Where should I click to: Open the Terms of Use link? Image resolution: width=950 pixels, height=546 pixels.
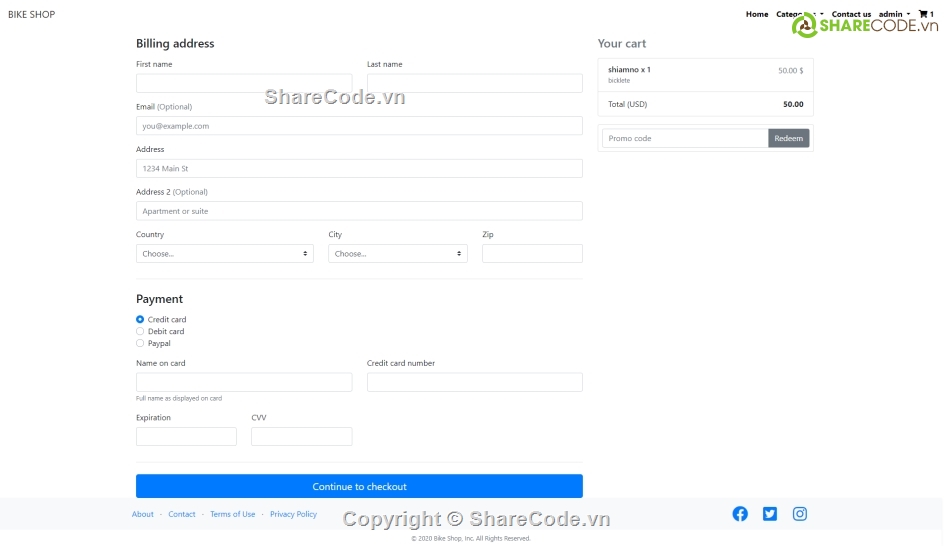[232, 515]
